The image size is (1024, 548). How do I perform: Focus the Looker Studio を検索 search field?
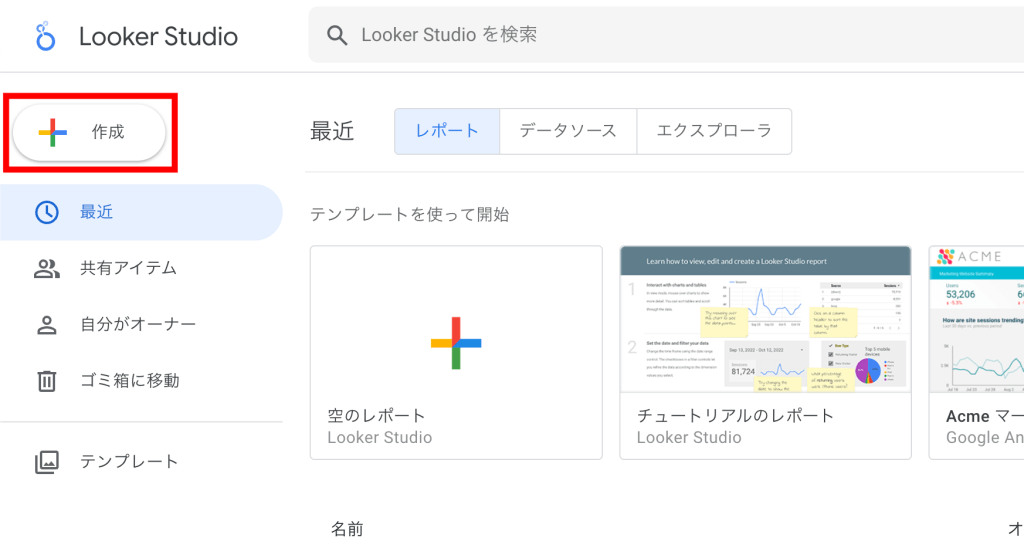coord(666,35)
